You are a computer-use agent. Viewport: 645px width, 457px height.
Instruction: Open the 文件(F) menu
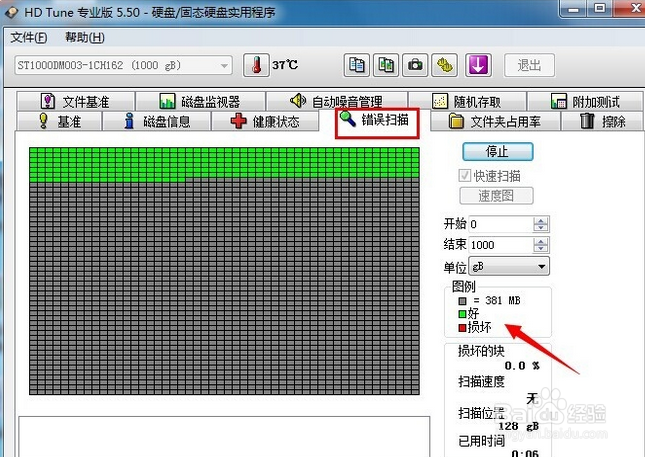(28, 38)
